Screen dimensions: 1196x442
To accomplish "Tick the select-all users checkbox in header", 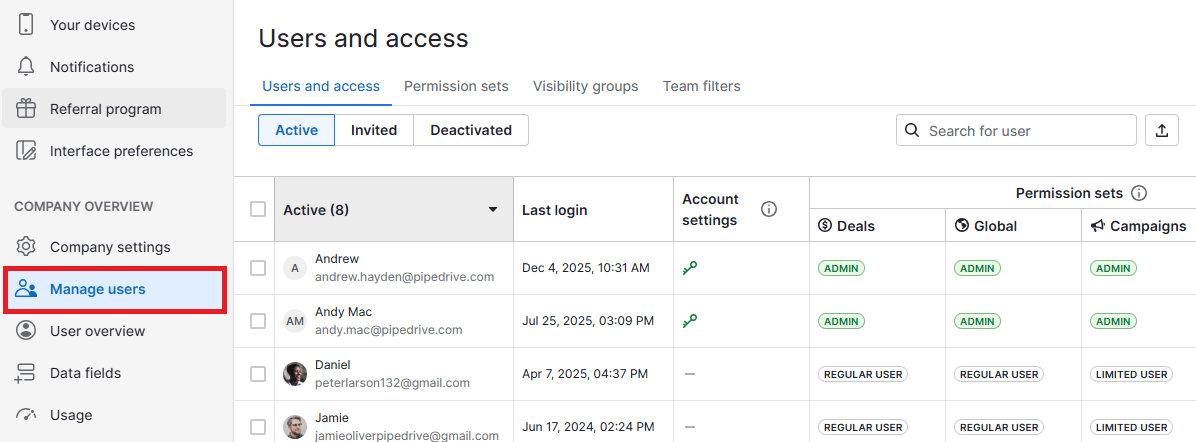I will (258, 209).
